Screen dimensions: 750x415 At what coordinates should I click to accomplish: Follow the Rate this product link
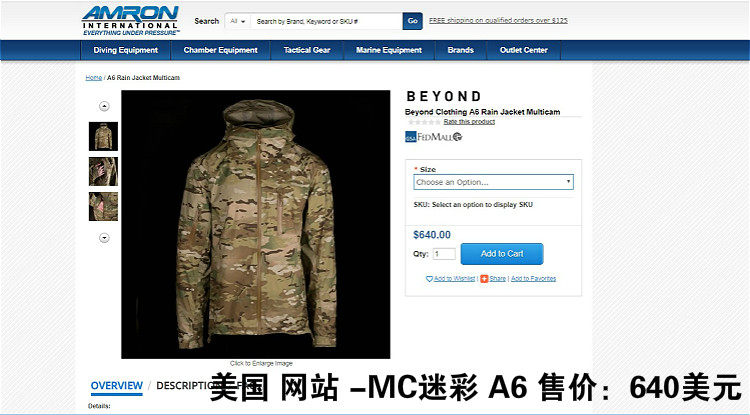469,122
